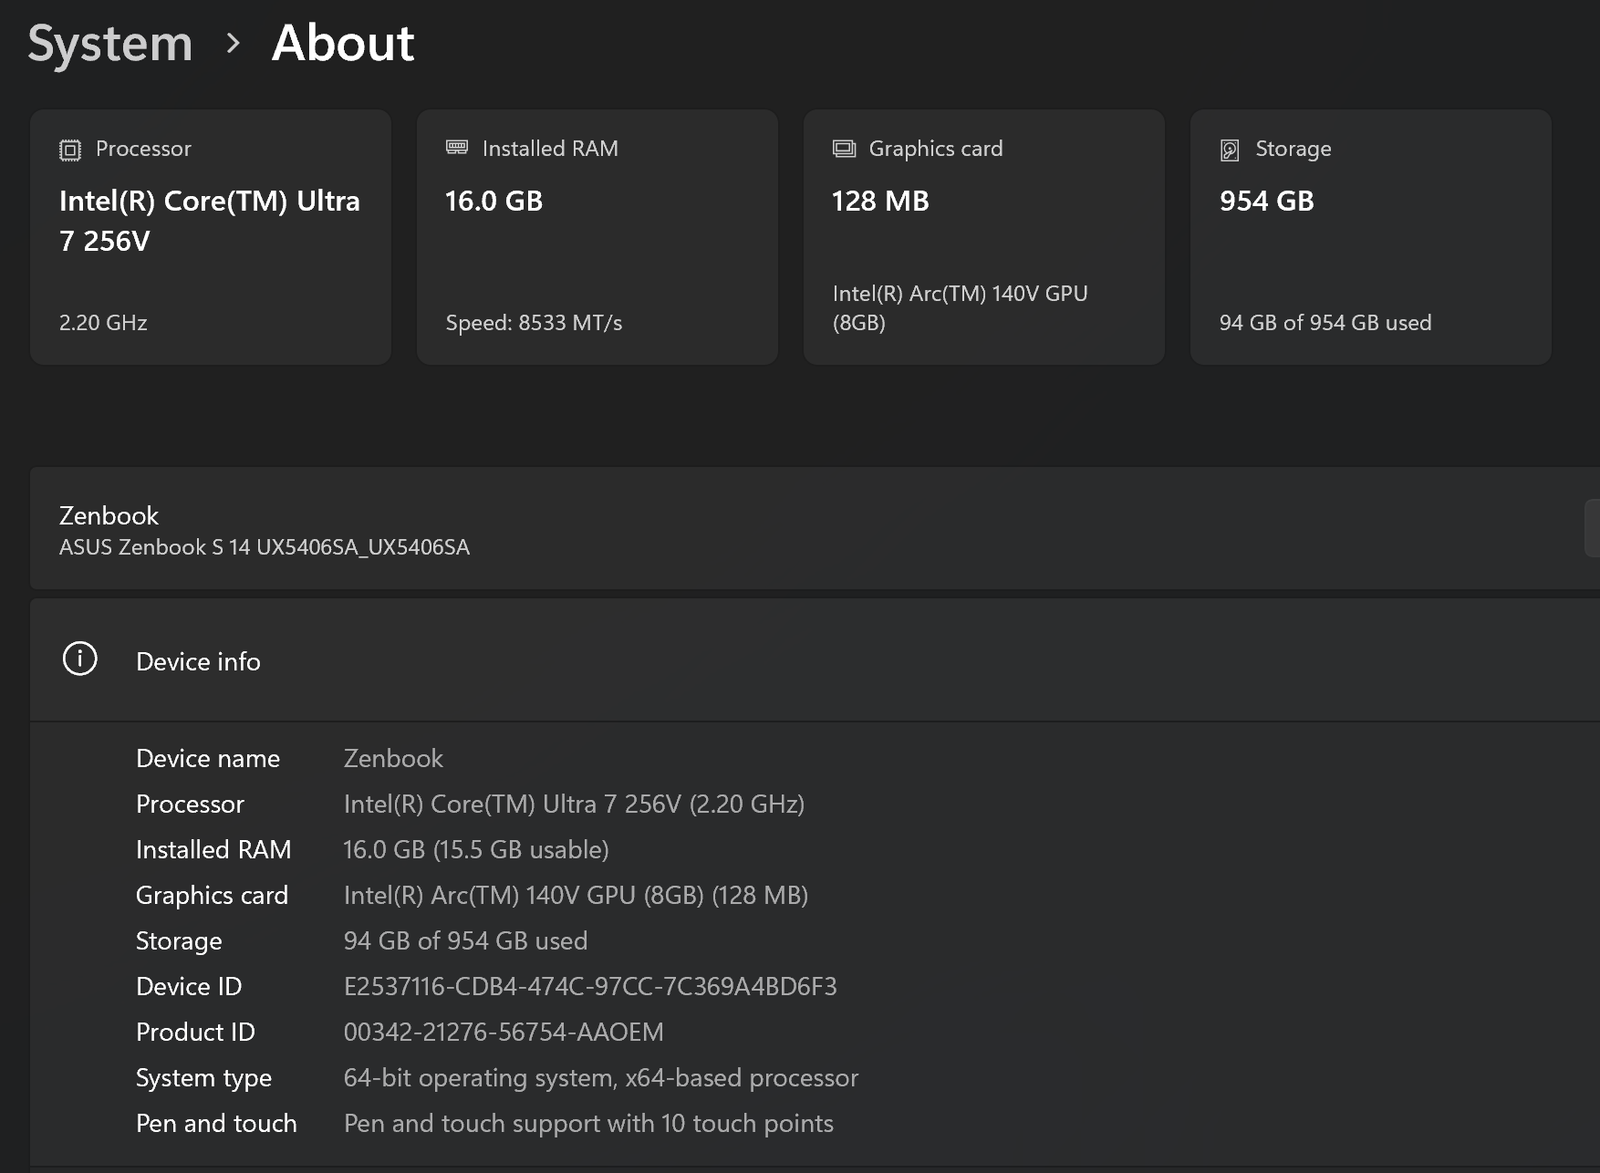The width and height of the screenshot is (1600, 1173).
Task: Click the ASUS Zenbook S 14 UX5406SA model text
Action: 264,547
